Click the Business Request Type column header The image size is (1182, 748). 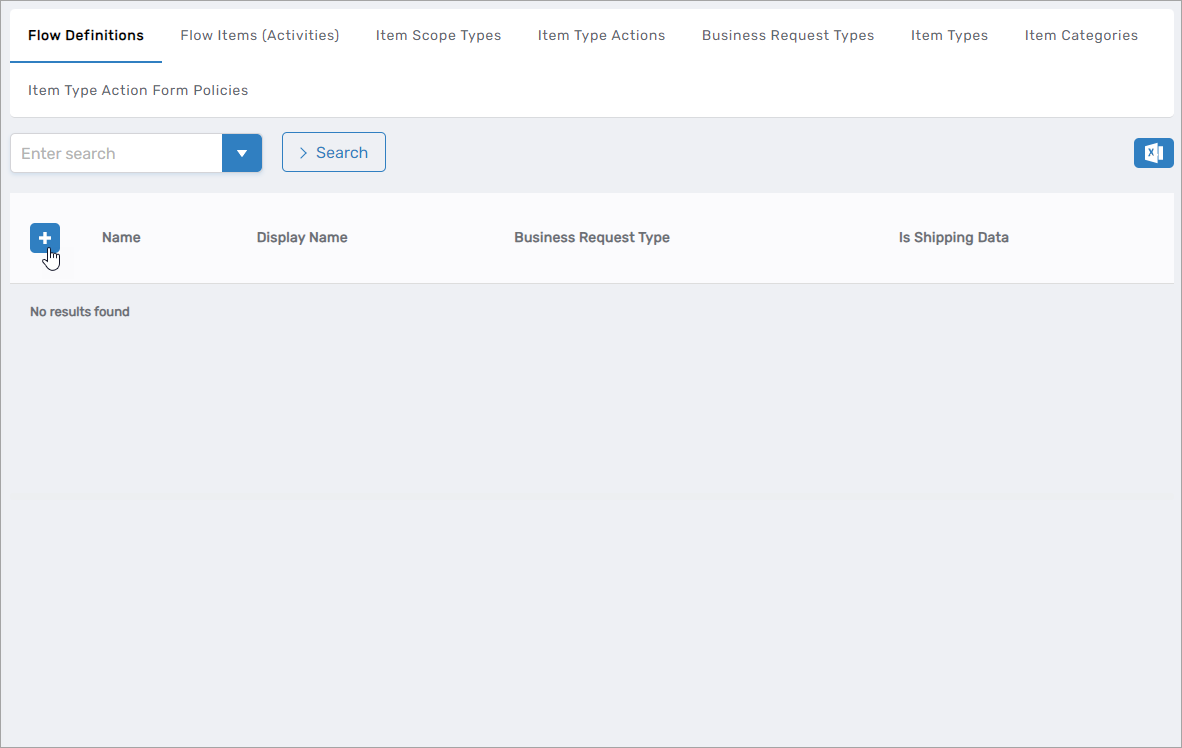[591, 238]
